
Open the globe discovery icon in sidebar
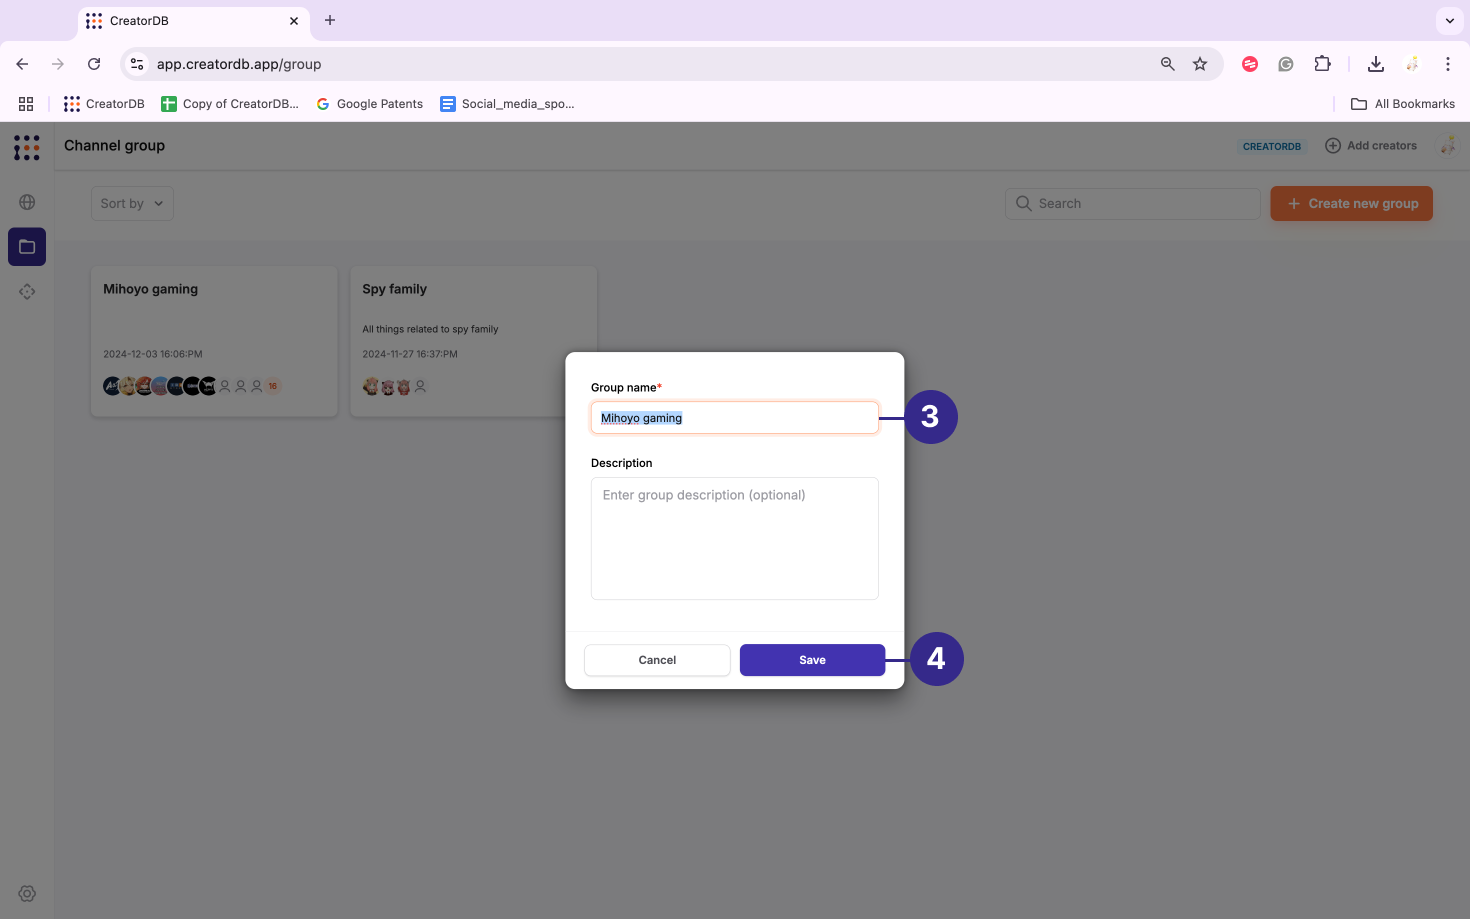pos(27,202)
